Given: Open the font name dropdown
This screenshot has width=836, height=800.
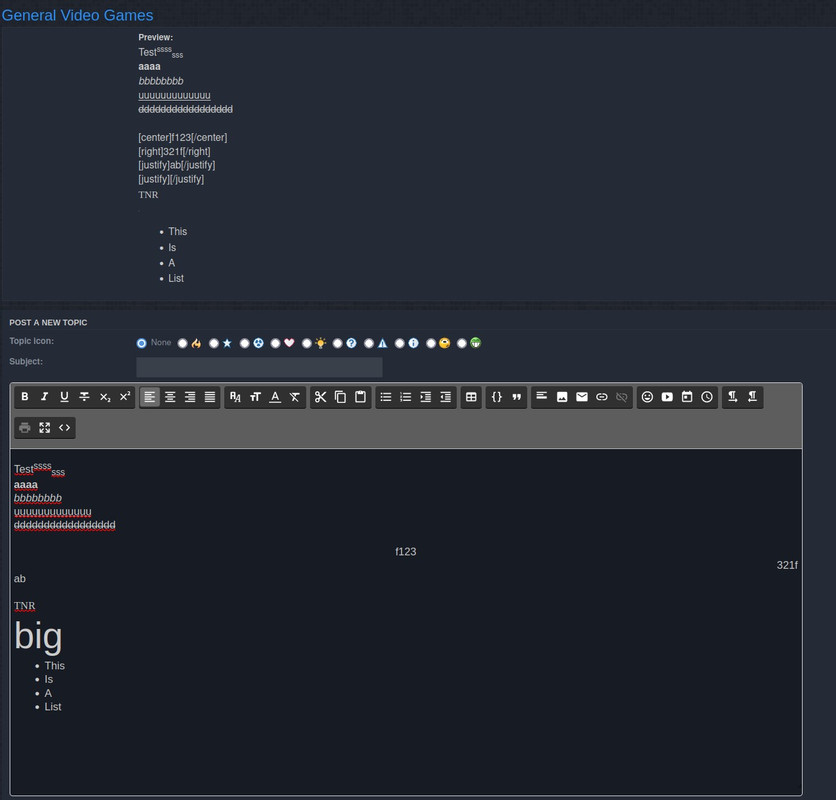Looking at the screenshot, I should click(x=235, y=397).
